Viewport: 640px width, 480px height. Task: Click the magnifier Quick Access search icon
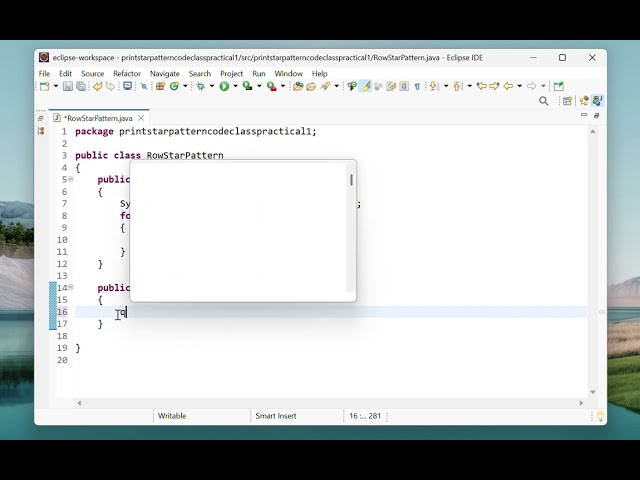click(x=544, y=101)
